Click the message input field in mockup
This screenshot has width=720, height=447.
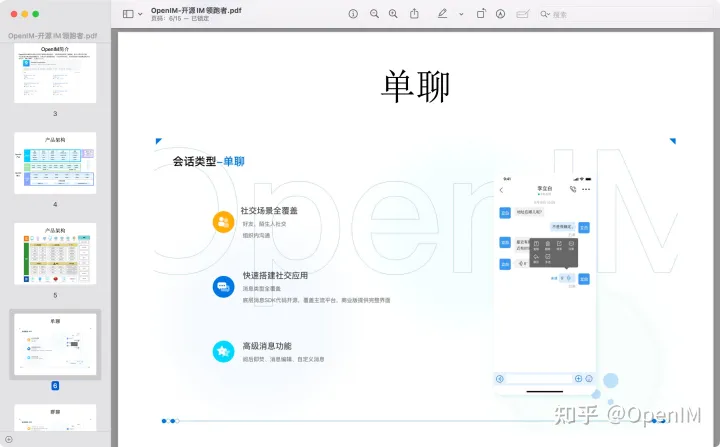click(539, 379)
